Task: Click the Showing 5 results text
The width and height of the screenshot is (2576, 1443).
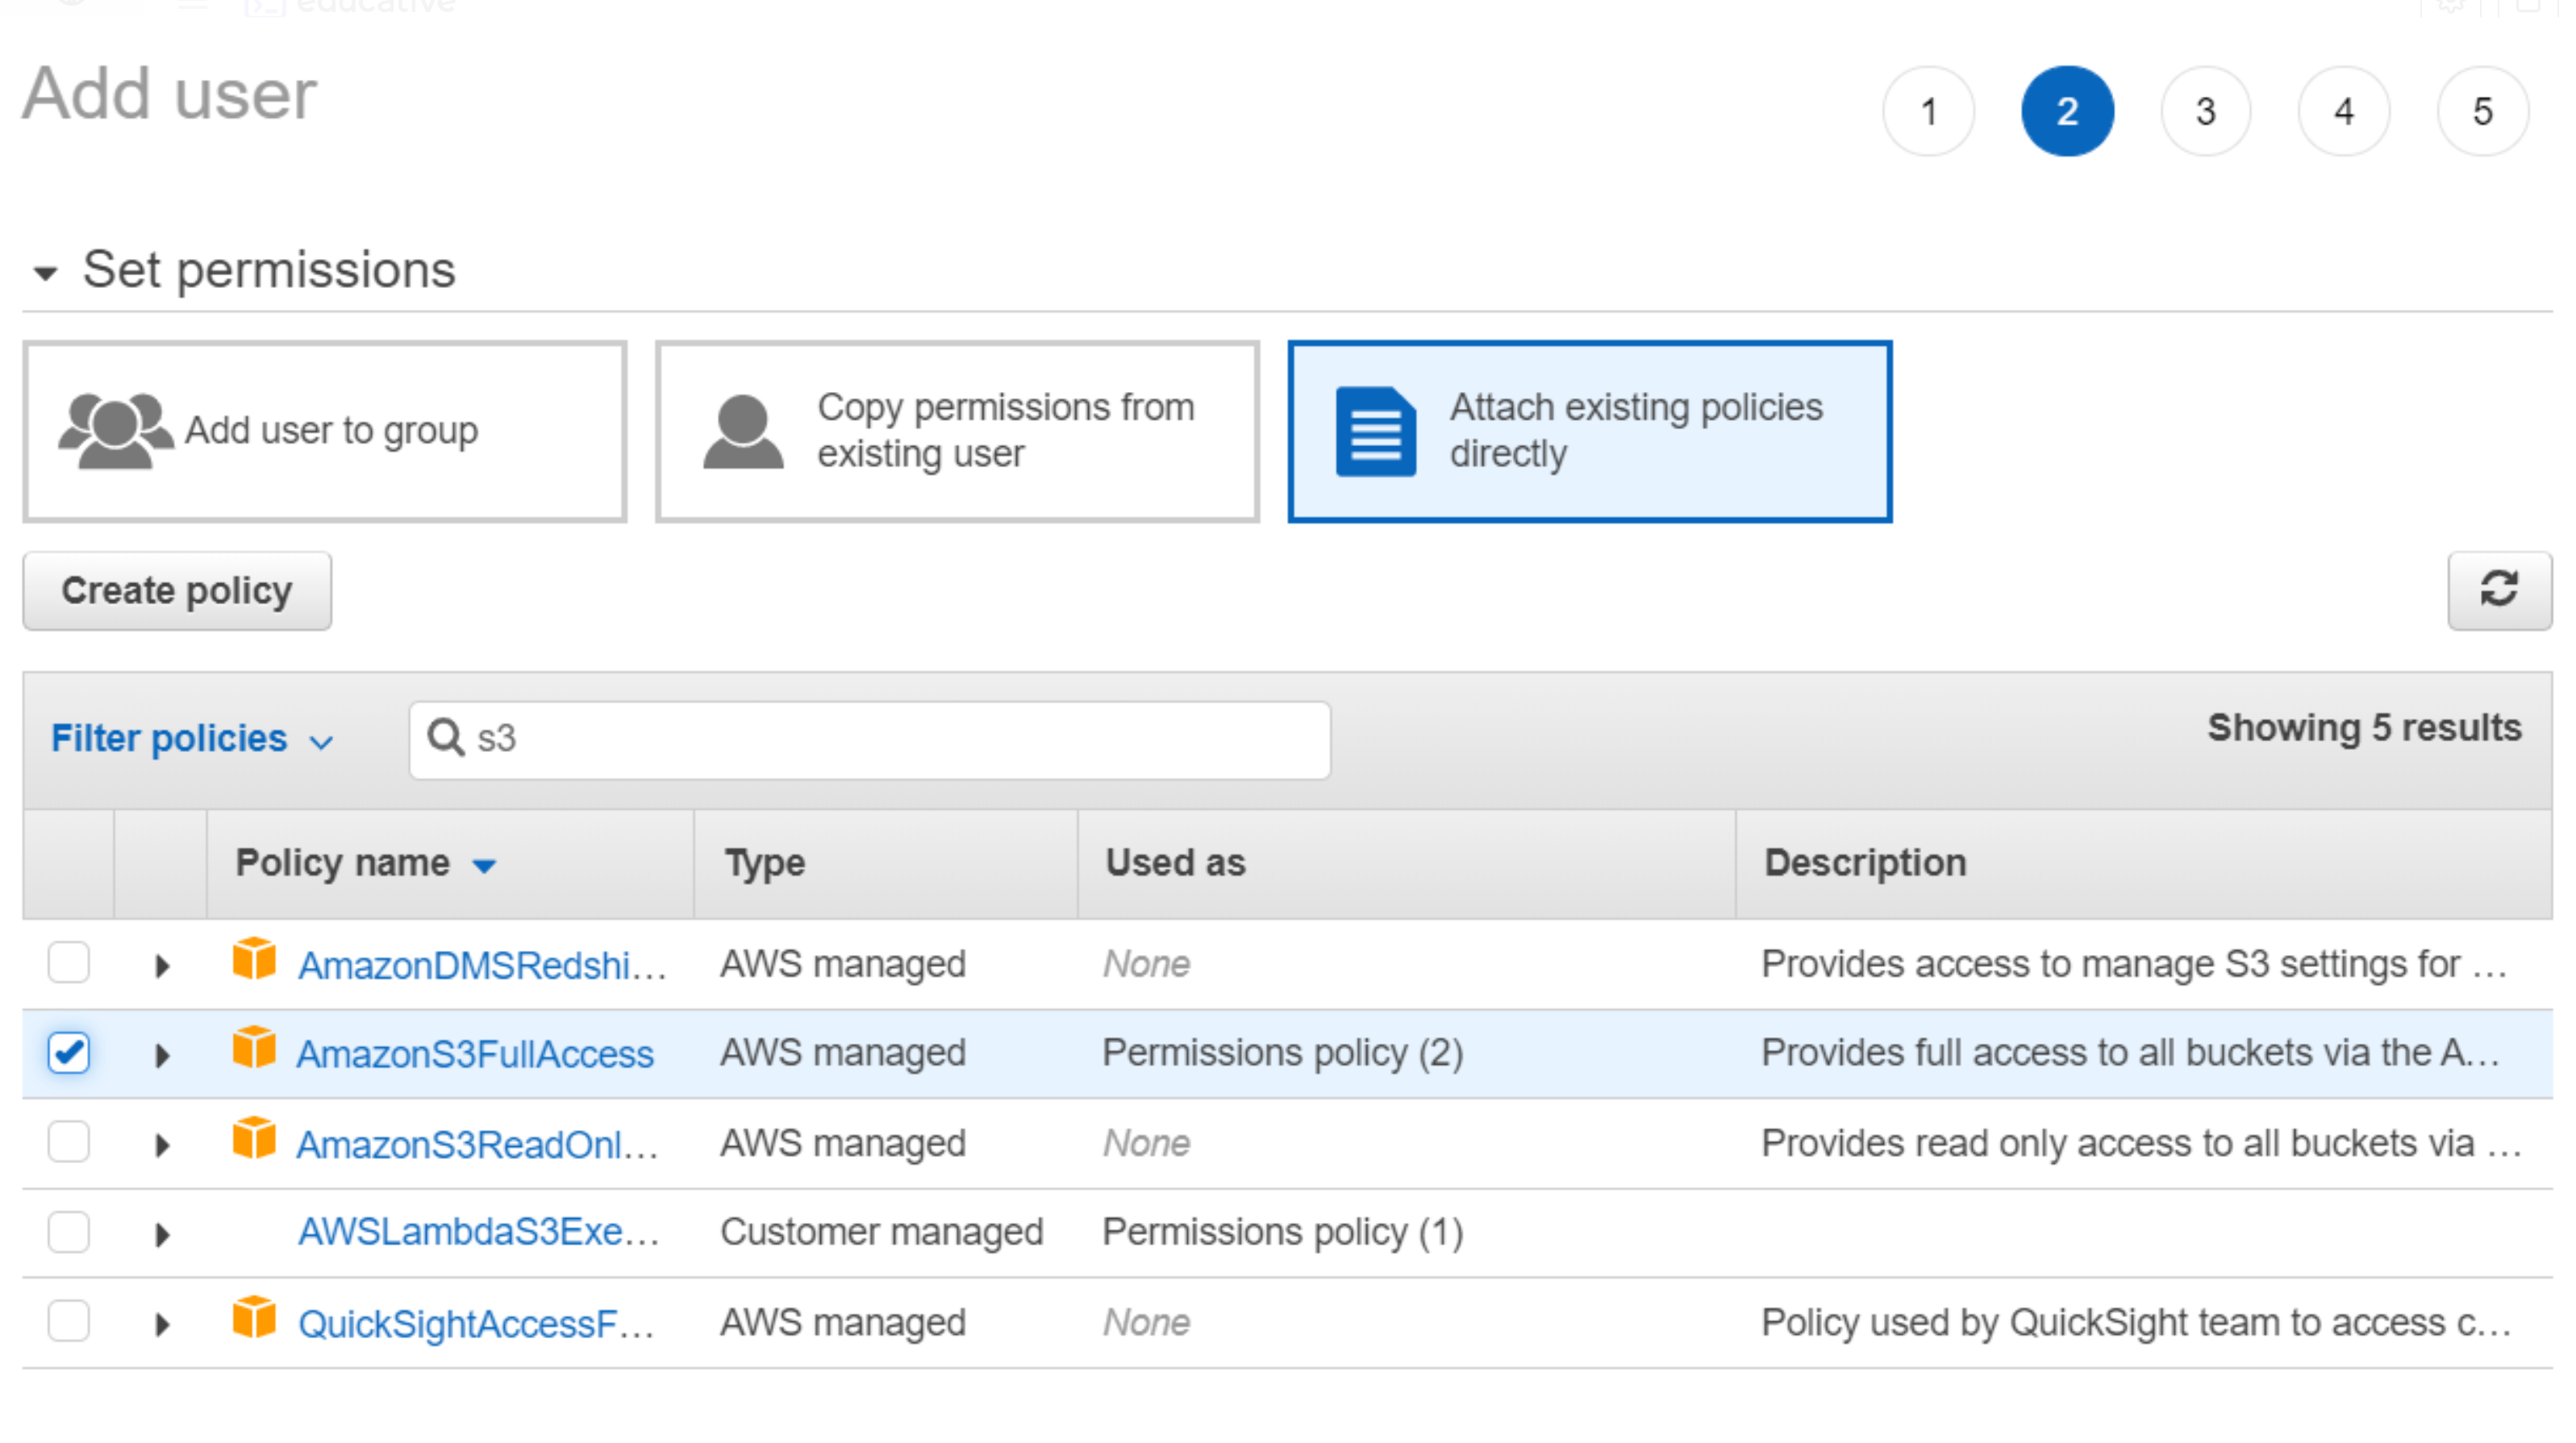Action: pos(2365,728)
